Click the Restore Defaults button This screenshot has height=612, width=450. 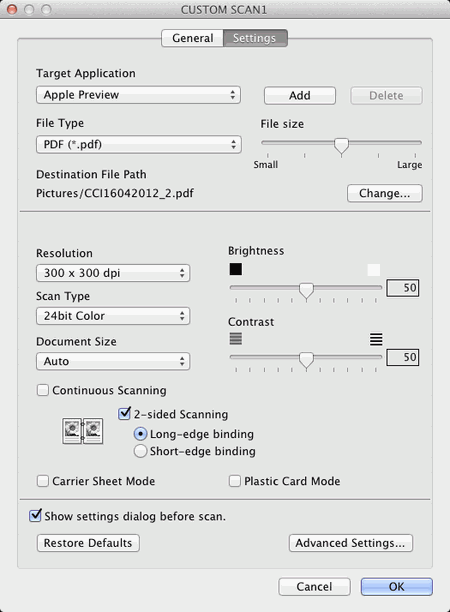88,543
